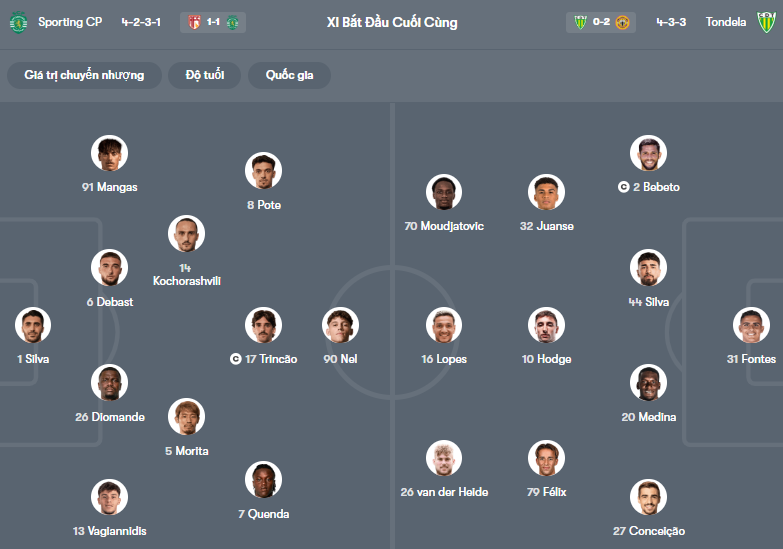
Task: Click Hodge's player photo
Action: click(x=546, y=325)
